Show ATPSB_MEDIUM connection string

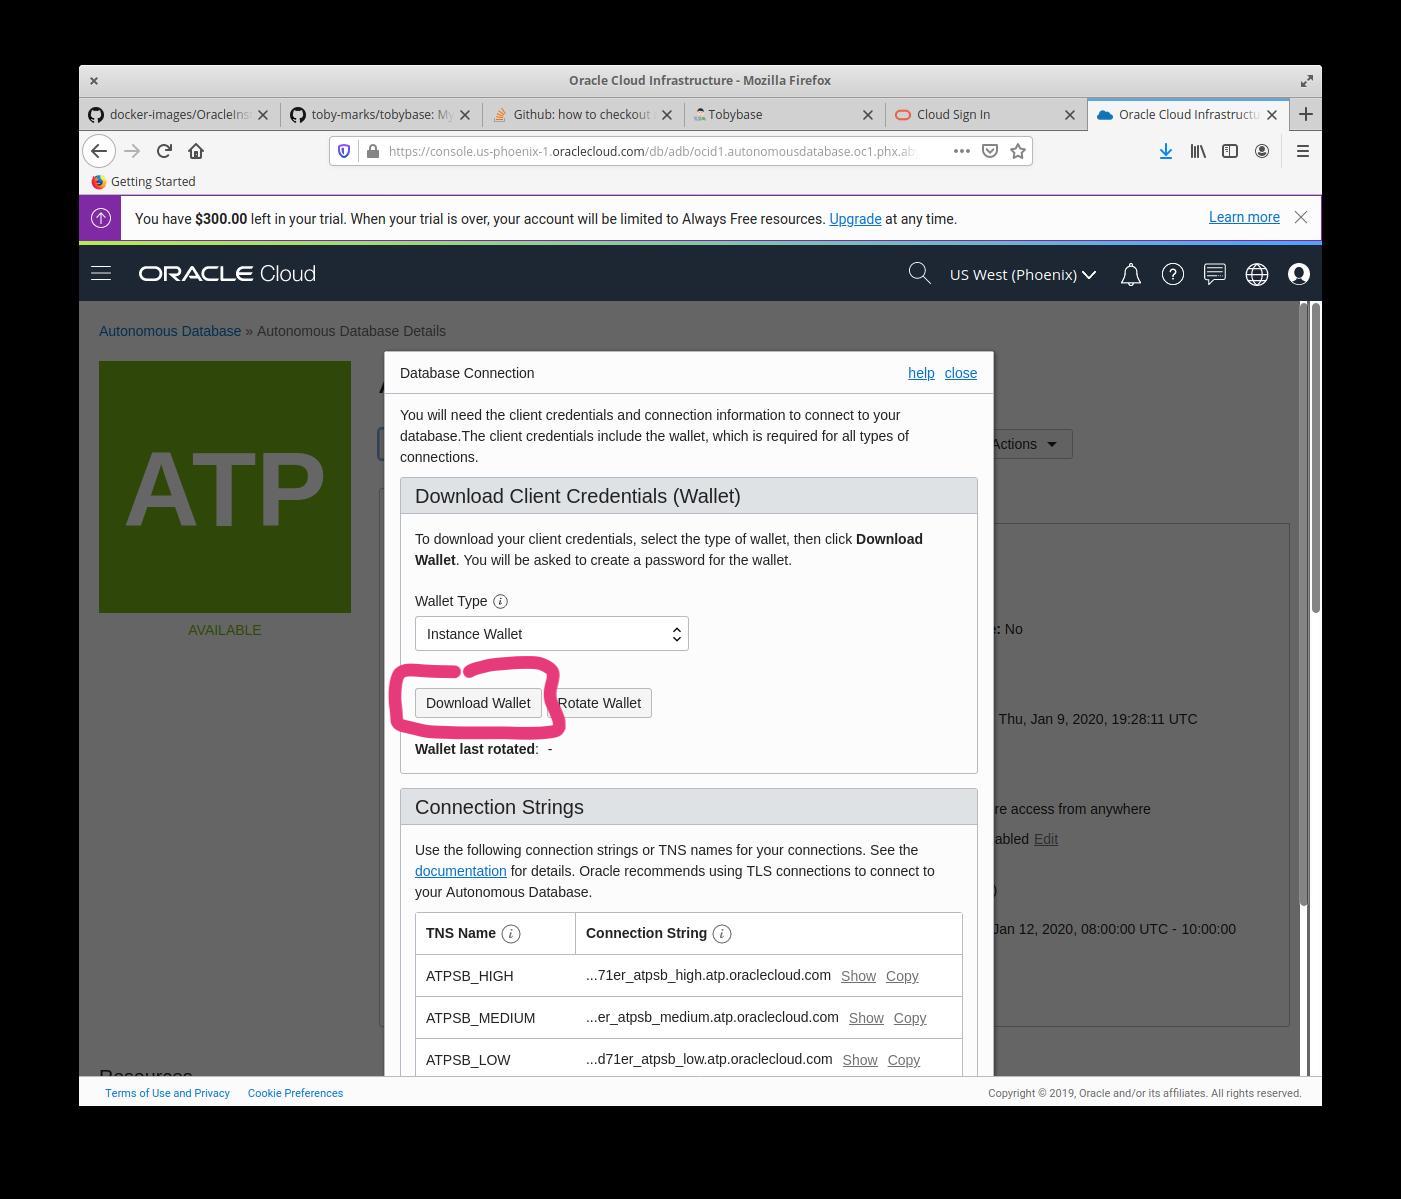[866, 1018]
